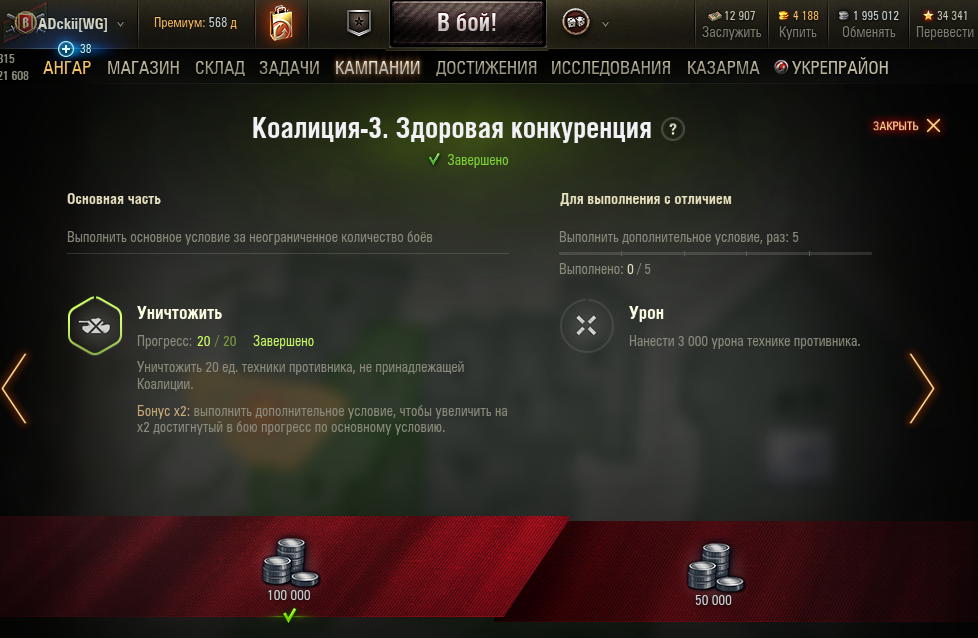Click the crossed damage condition icon
Image resolution: width=978 pixels, height=638 pixels.
[586, 326]
